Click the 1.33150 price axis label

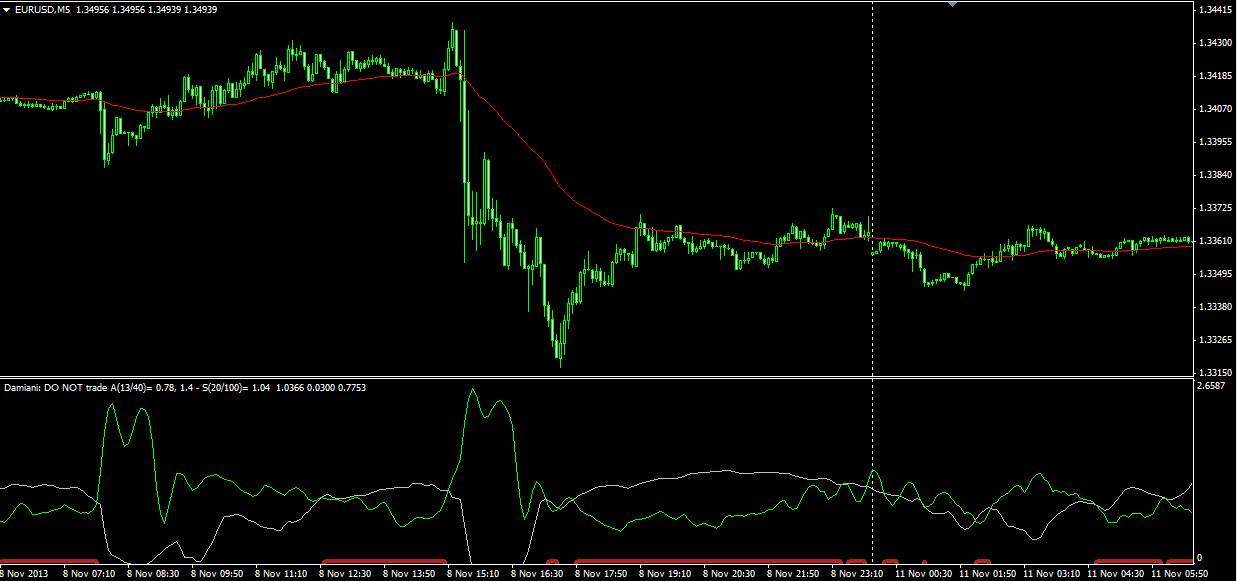pos(1213,372)
